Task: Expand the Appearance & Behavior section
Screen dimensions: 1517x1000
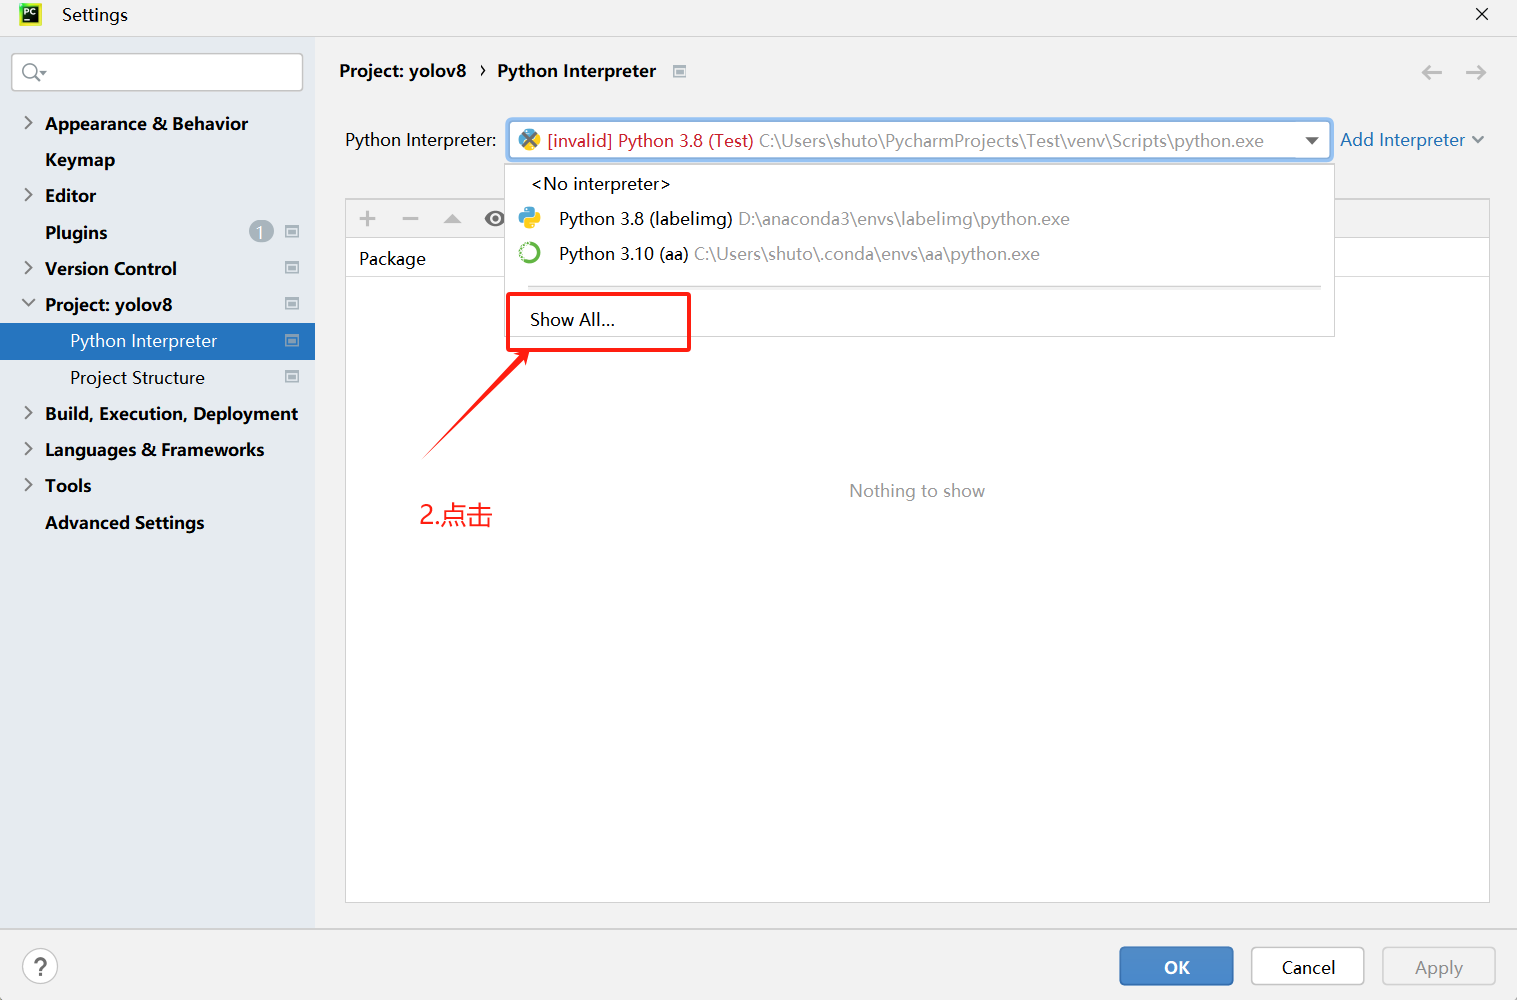Action: [x=28, y=123]
